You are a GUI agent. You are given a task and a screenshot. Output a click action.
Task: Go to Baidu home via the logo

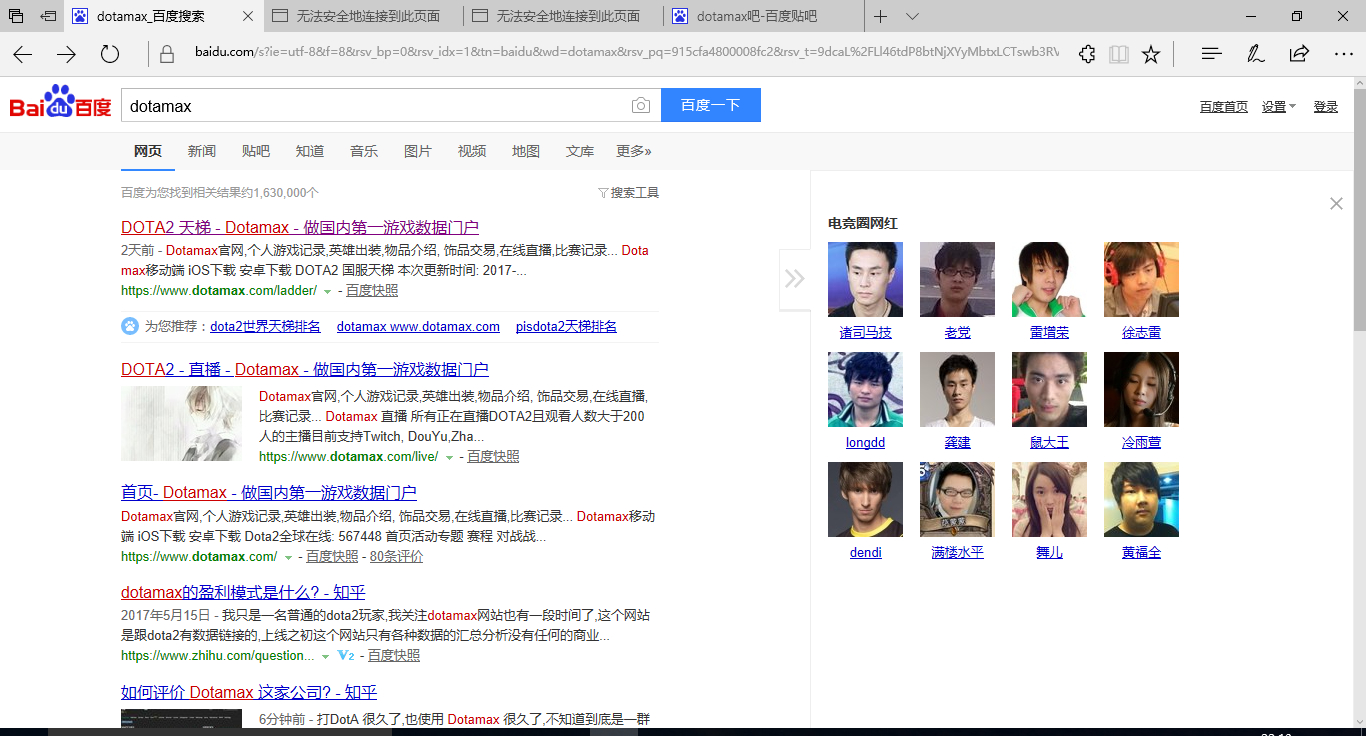pos(61,102)
